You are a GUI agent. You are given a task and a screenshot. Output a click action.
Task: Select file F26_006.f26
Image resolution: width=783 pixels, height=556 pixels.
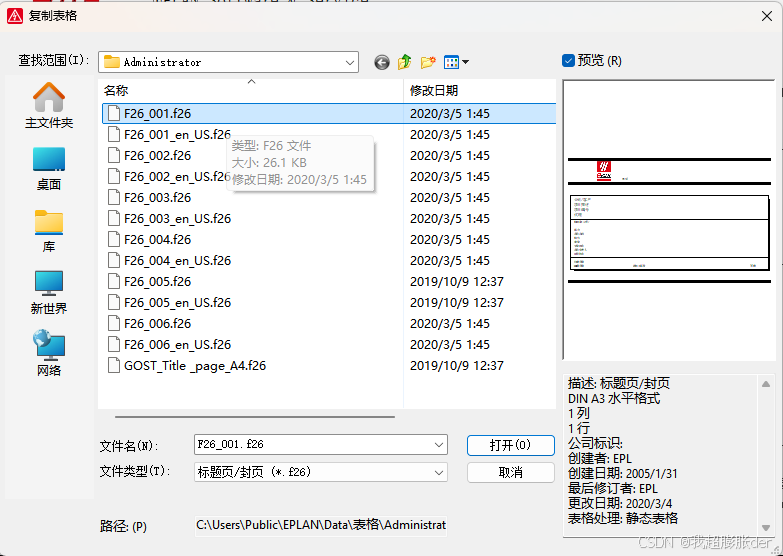tap(157, 323)
